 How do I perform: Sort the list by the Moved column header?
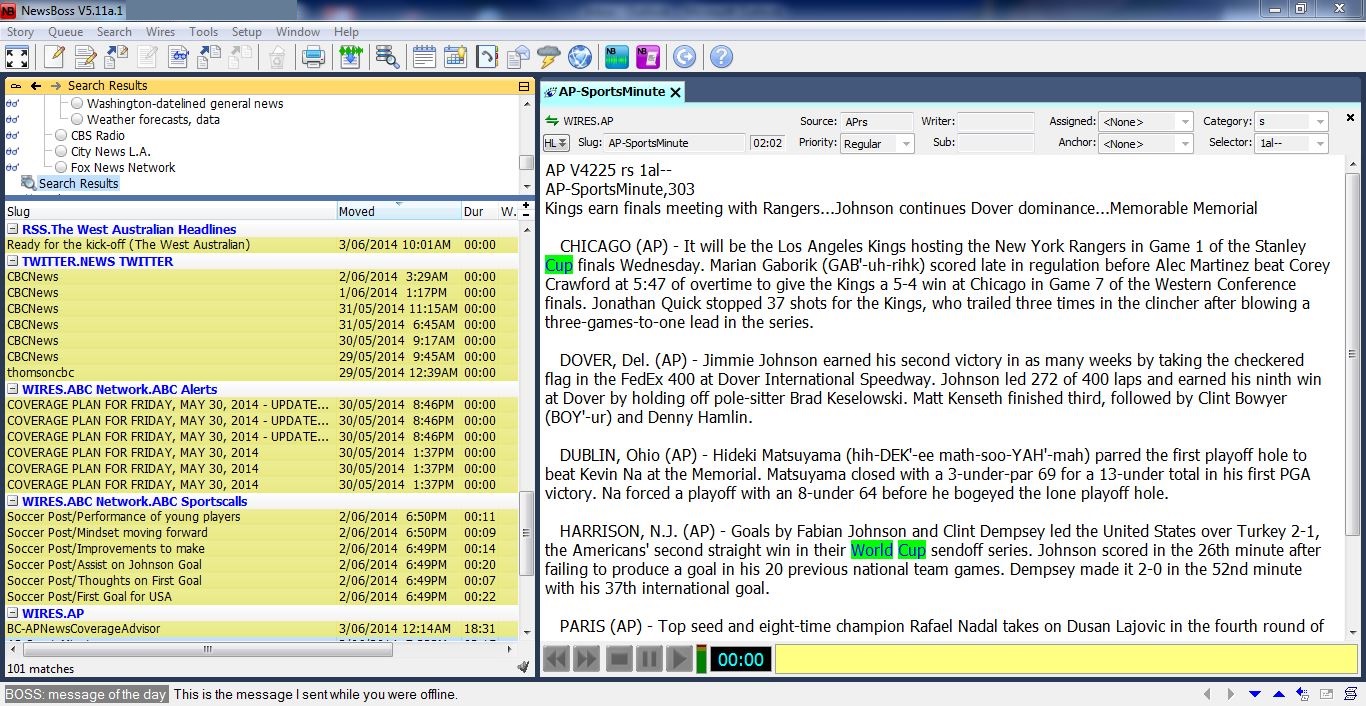pos(398,211)
